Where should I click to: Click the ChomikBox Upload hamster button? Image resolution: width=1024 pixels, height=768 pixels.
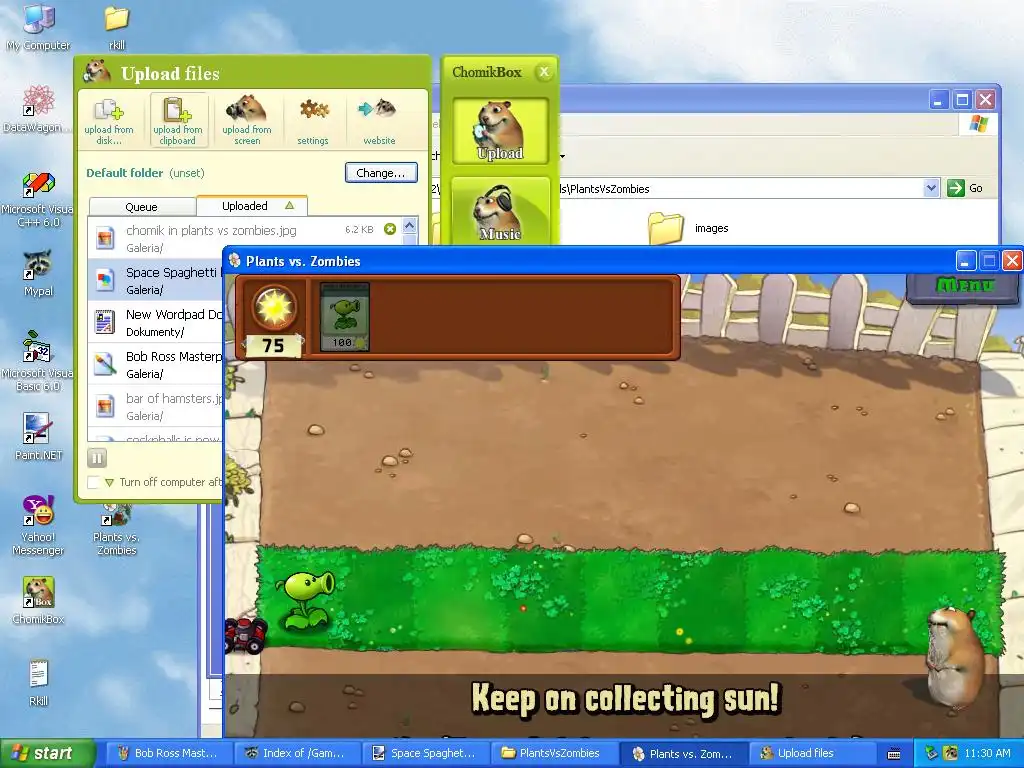tap(500, 131)
